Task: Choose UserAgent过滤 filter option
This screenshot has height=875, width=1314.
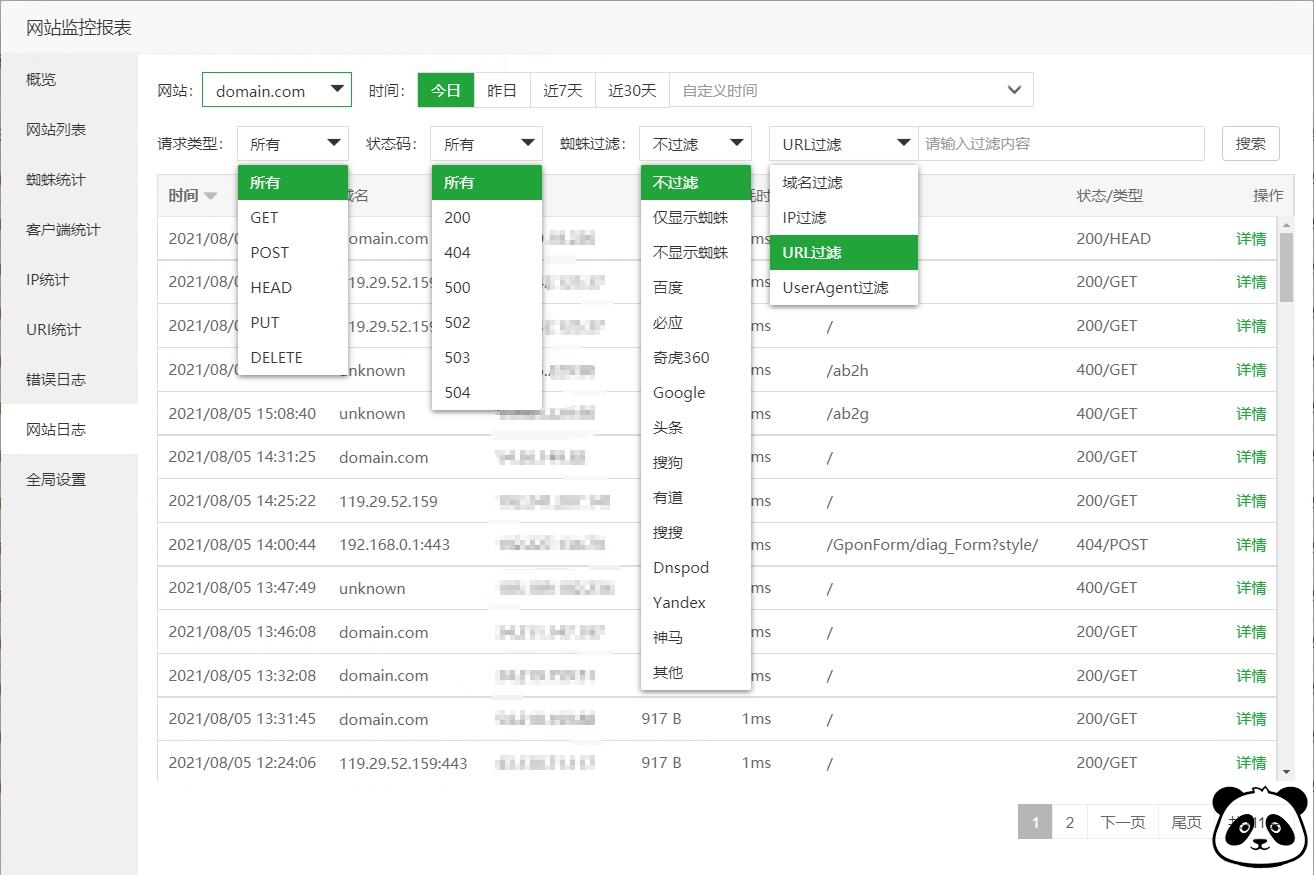Action: 835,288
